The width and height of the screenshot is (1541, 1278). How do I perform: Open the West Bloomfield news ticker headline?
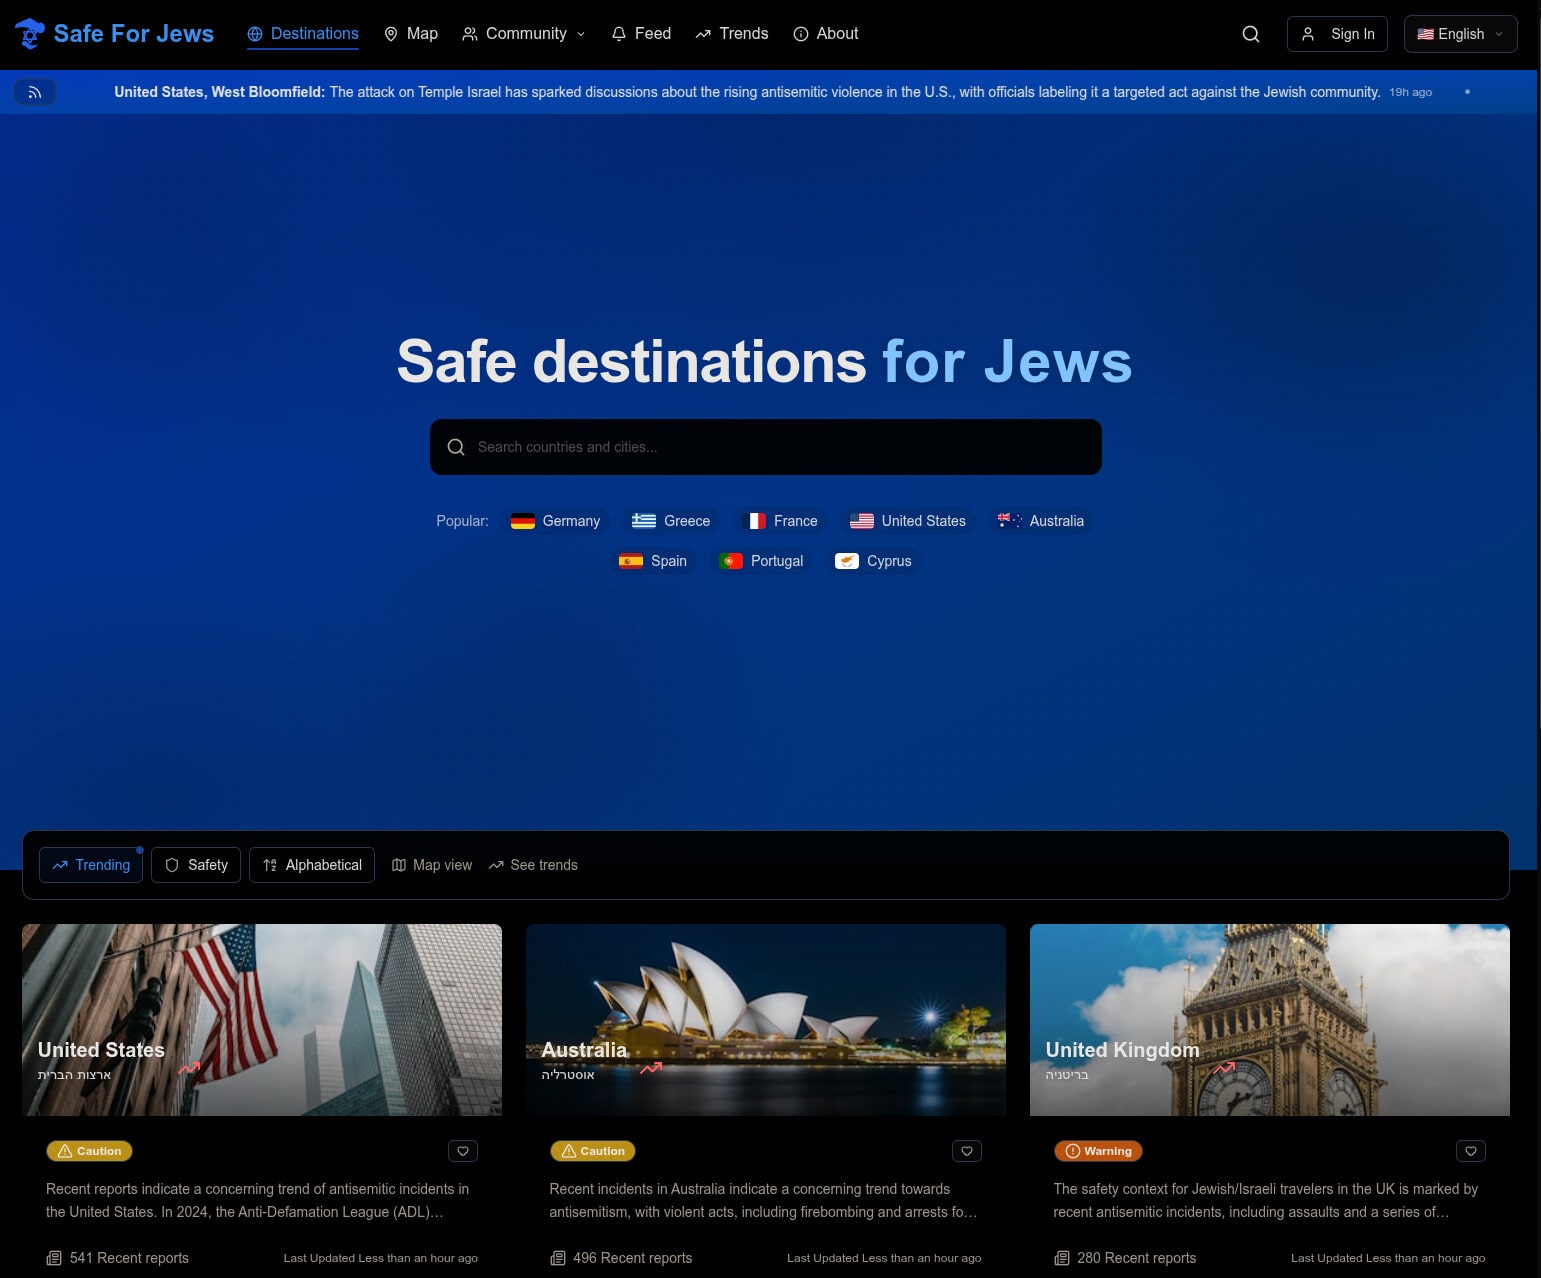click(x=747, y=92)
